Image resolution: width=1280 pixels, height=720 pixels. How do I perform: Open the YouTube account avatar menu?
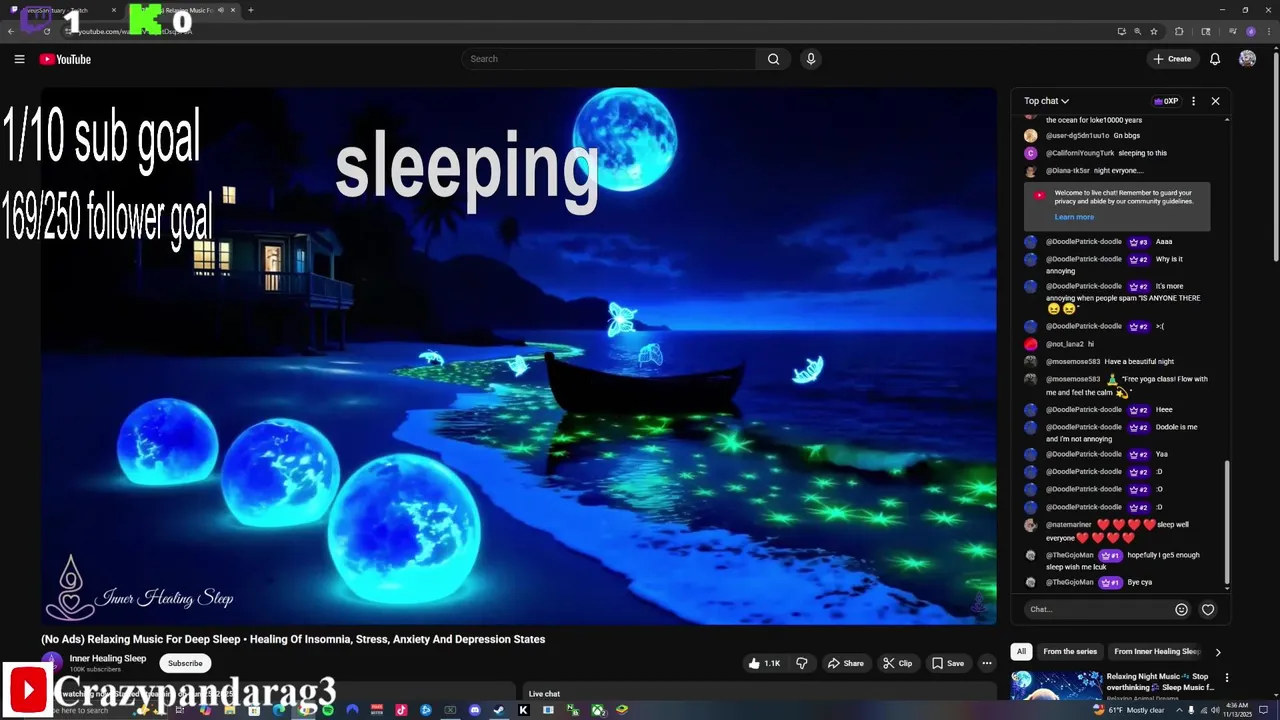click(x=1247, y=59)
